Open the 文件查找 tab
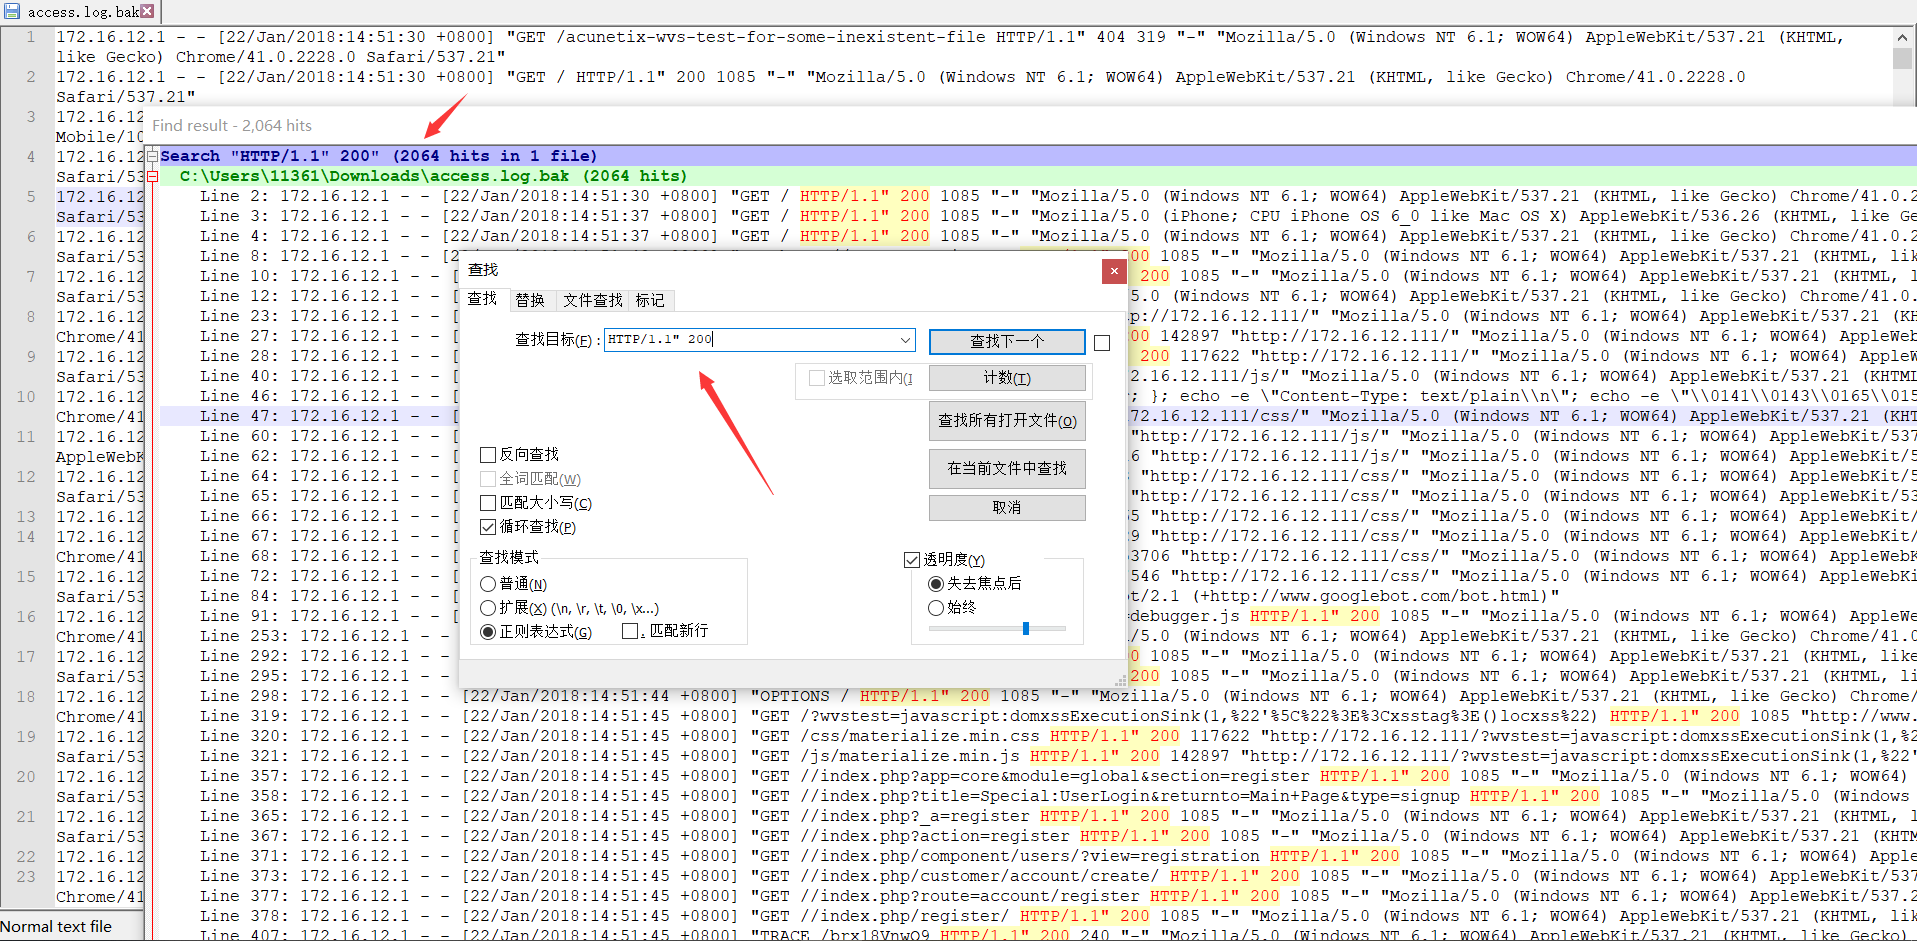 pyautogui.click(x=592, y=300)
